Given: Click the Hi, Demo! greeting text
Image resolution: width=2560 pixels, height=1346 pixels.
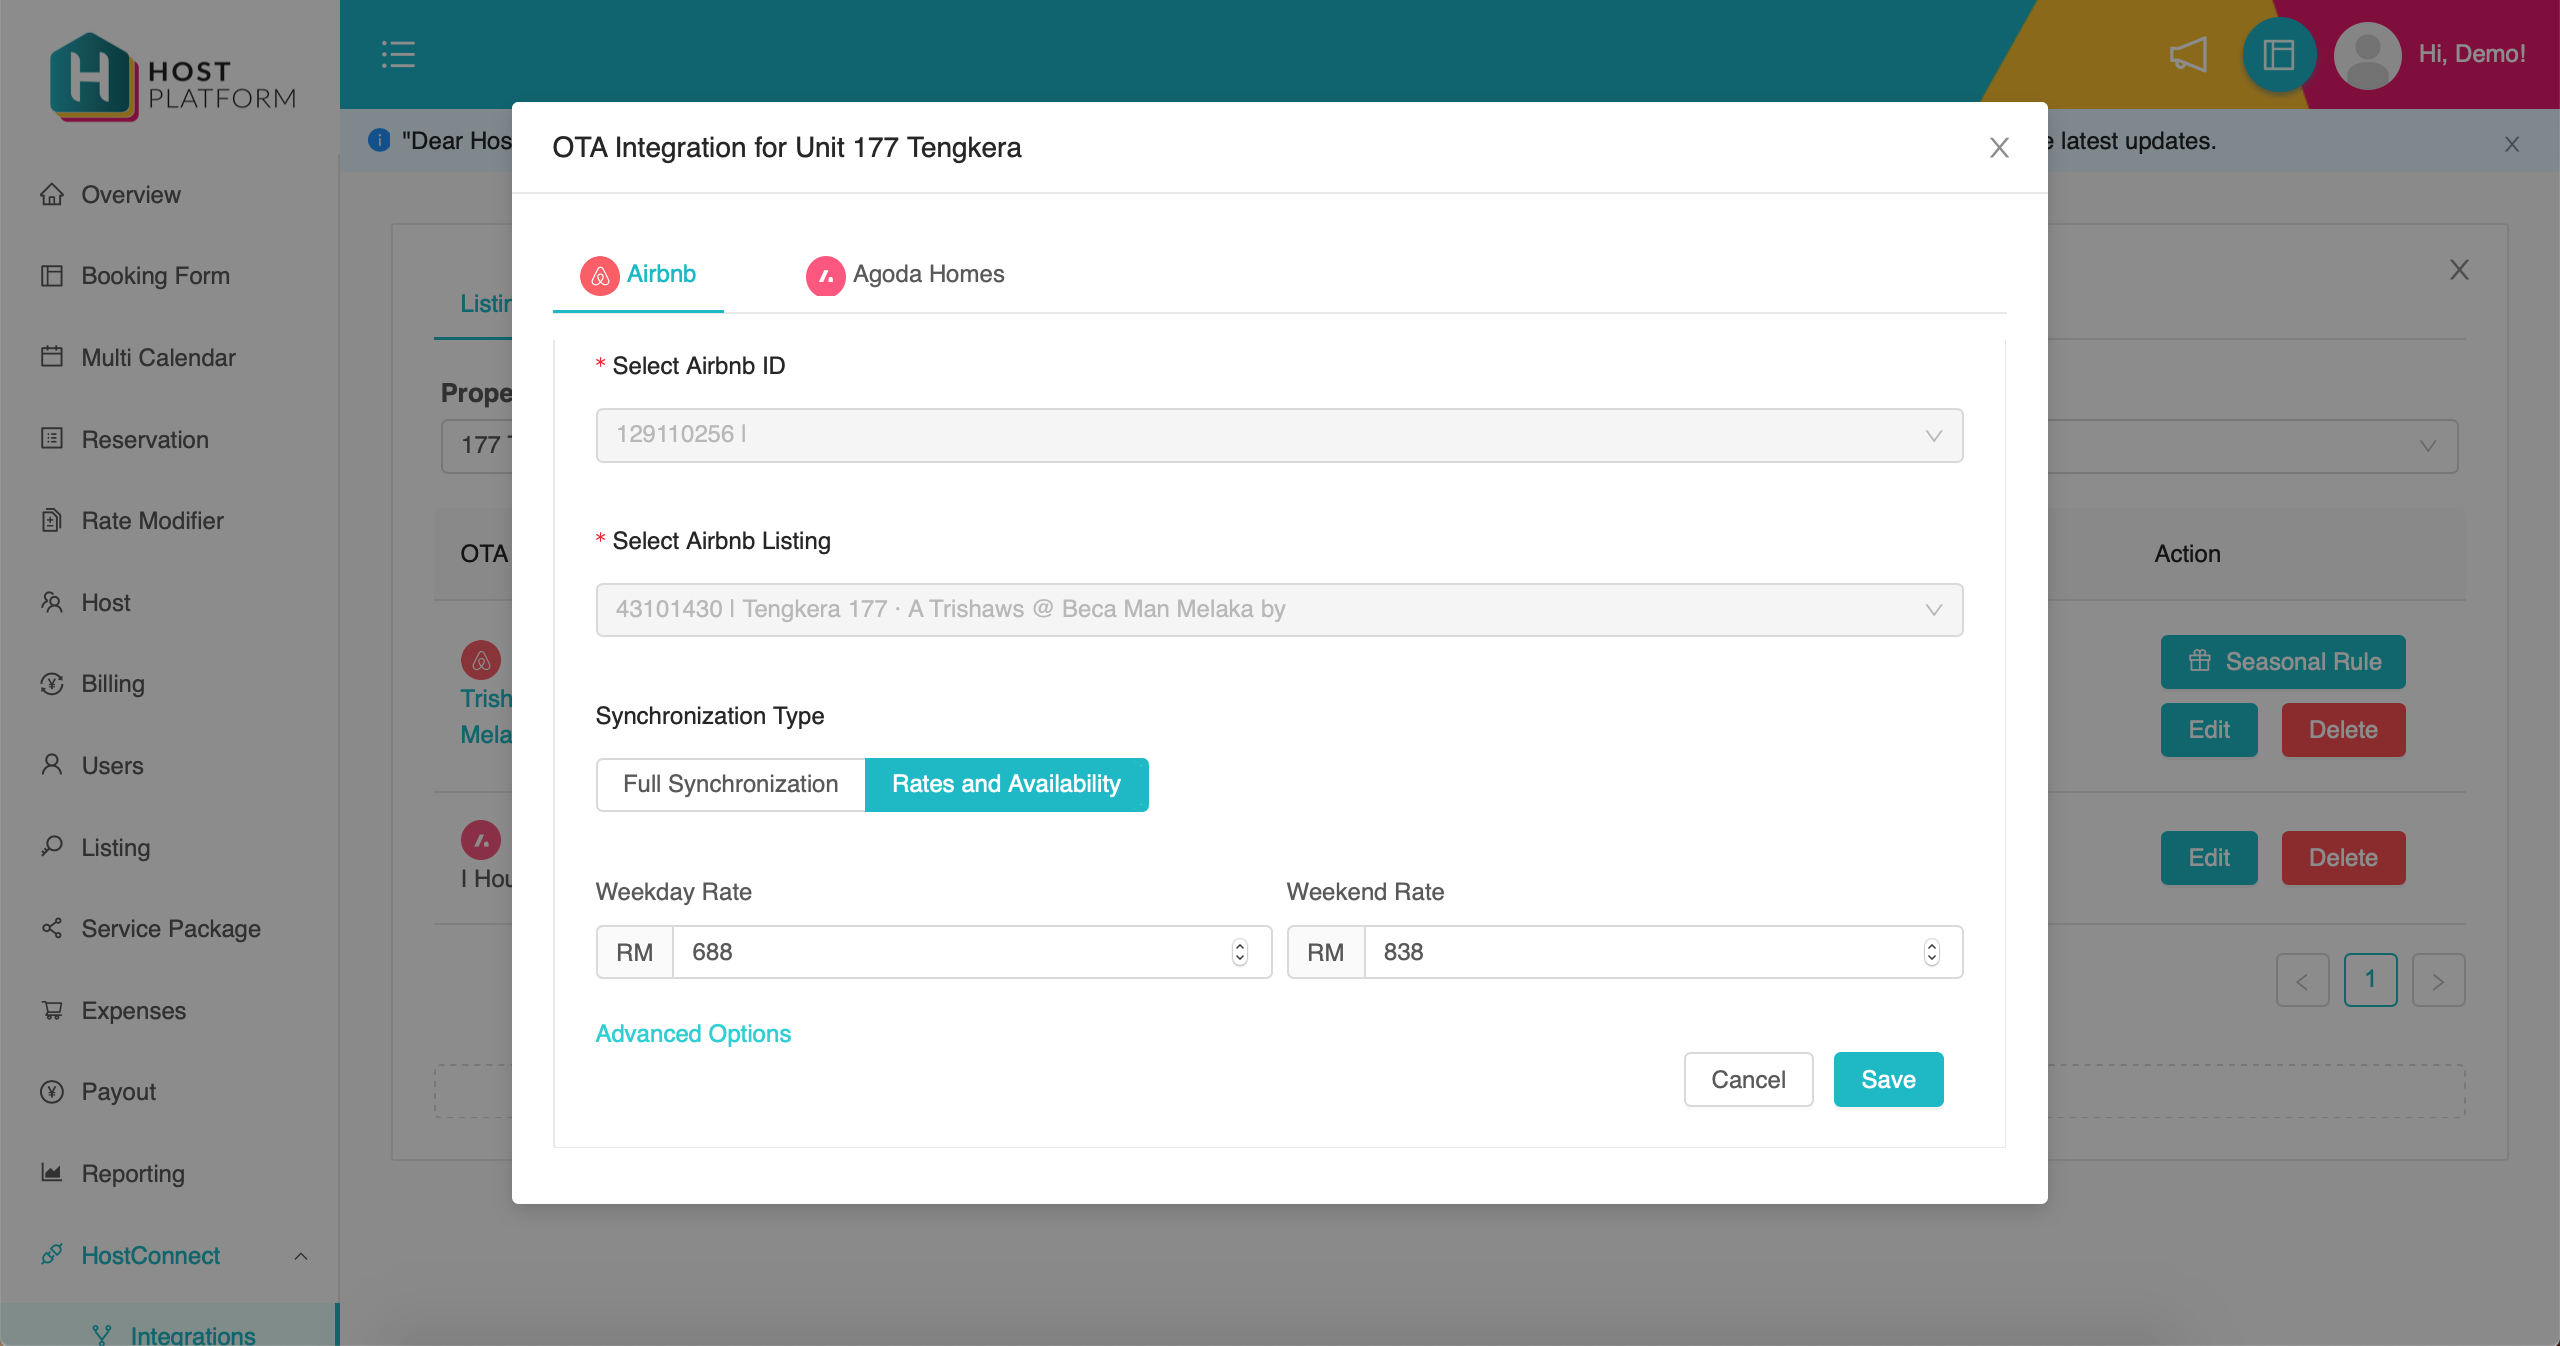Looking at the screenshot, I should [2472, 54].
